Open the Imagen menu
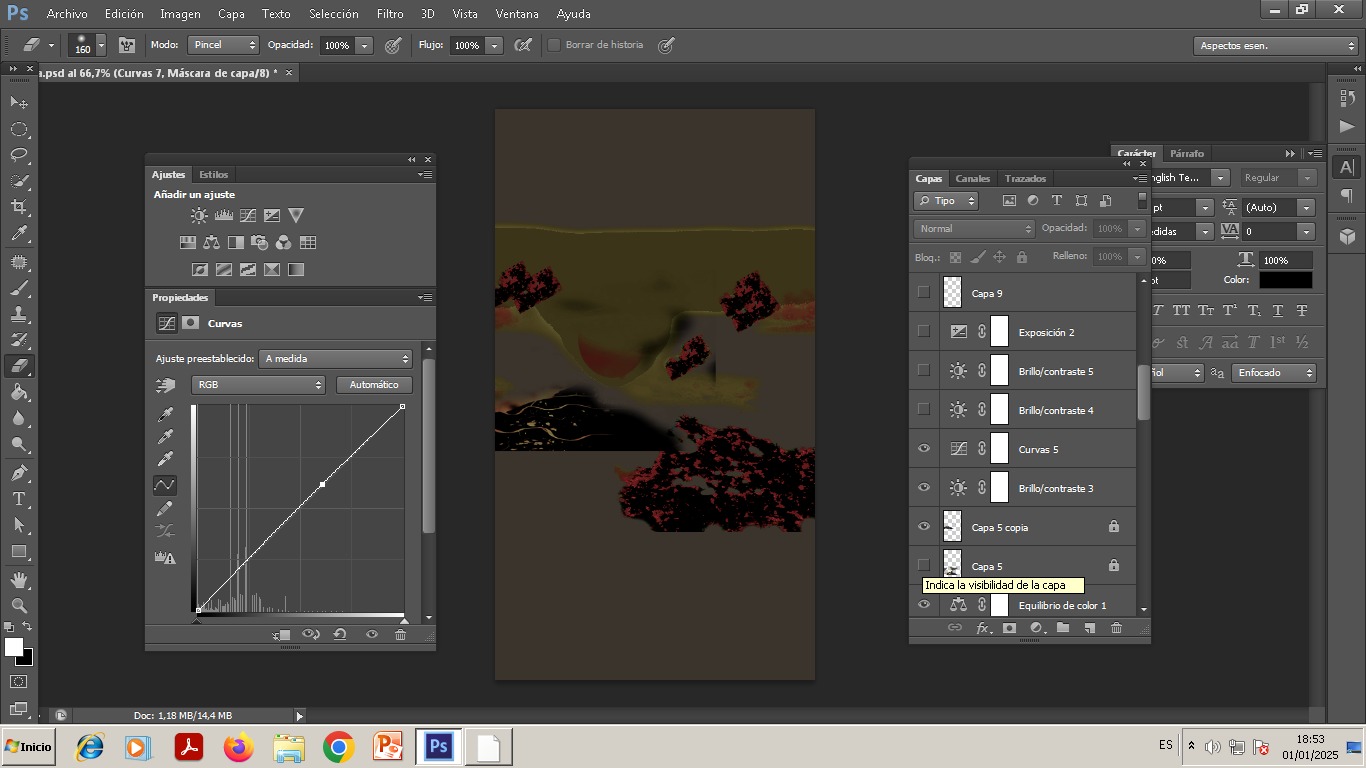The image size is (1366, 768). pyautogui.click(x=180, y=14)
